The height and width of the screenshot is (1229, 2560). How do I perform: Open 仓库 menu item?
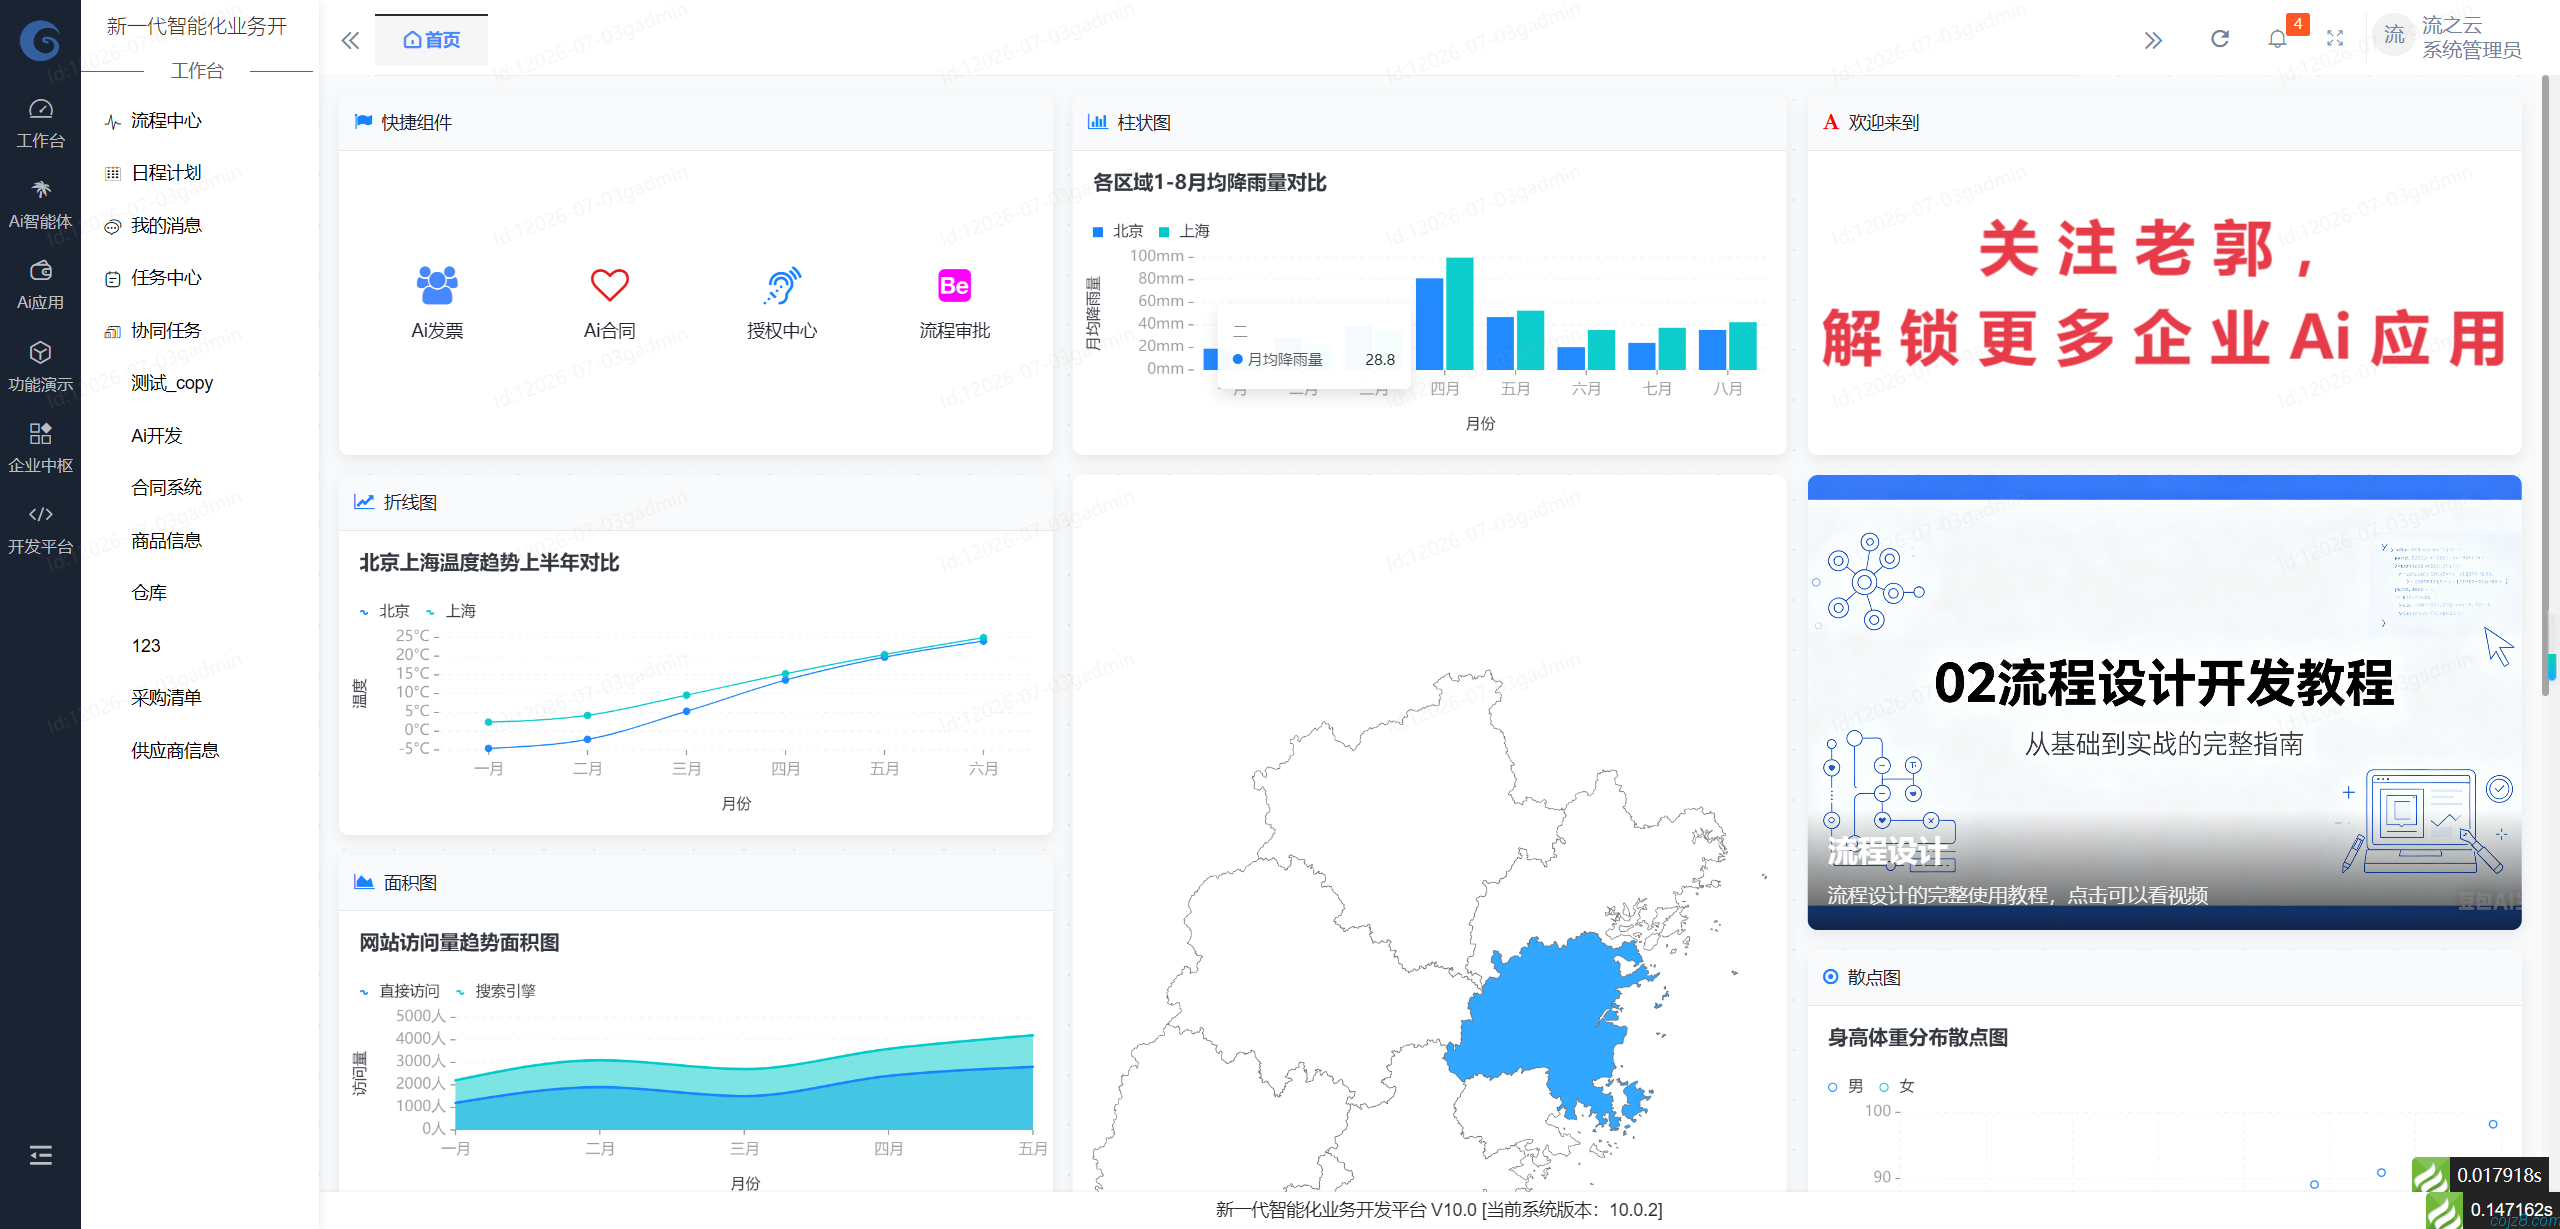149,593
